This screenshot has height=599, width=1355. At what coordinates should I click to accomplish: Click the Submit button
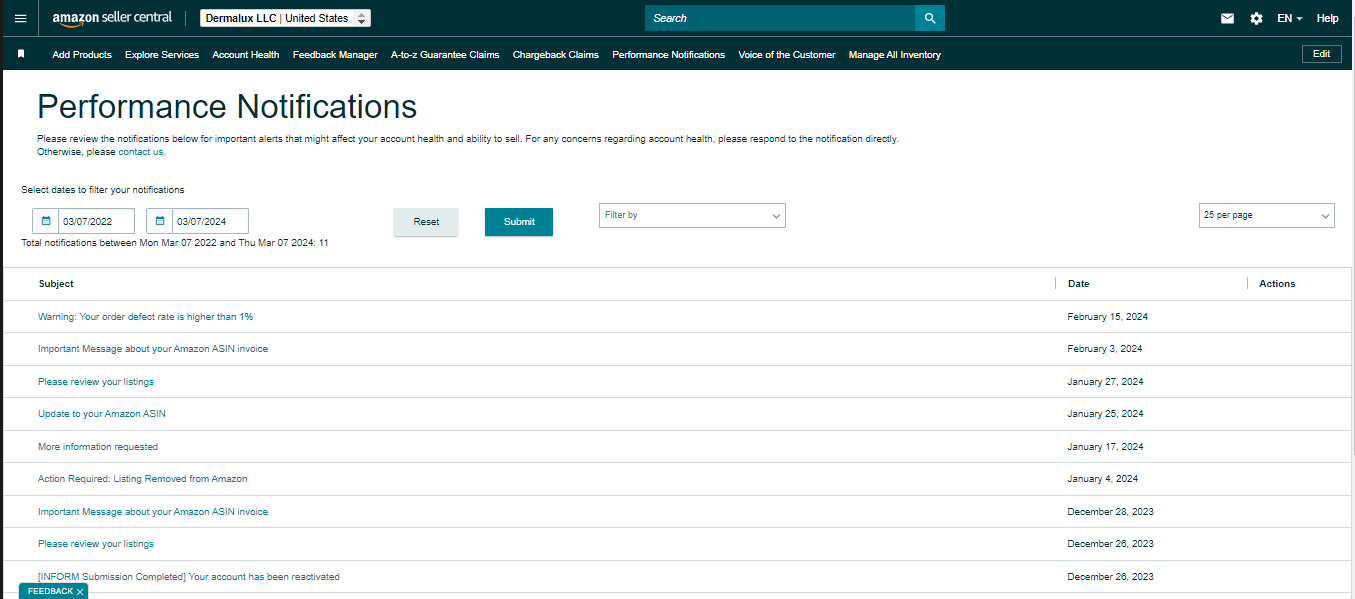519,222
